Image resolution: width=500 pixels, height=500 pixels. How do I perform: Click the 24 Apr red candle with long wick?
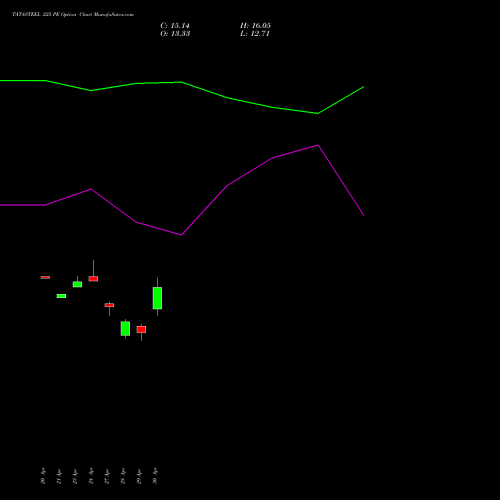coord(93,278)
